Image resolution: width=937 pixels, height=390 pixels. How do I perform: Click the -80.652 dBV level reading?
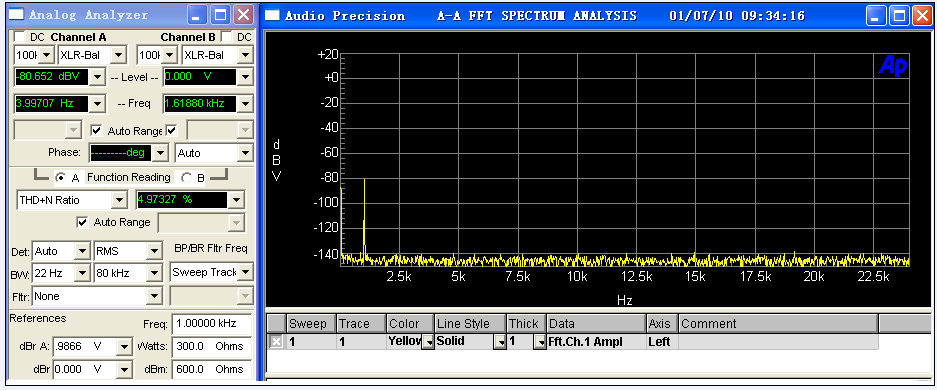coord(52,76)
